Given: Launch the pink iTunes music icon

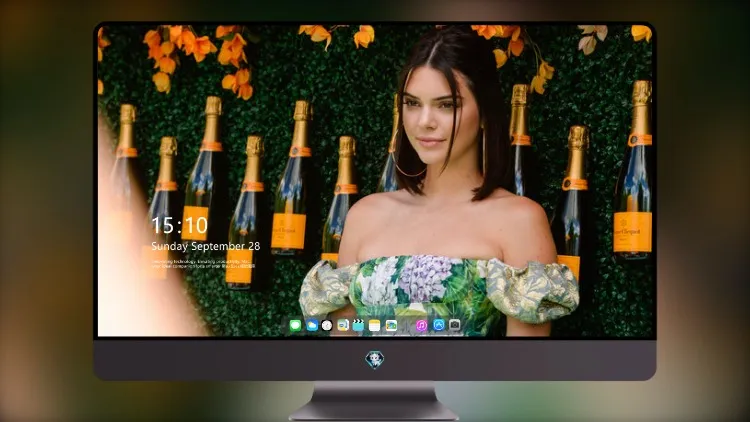Looking at the screenshot, I should pos(422,325).
